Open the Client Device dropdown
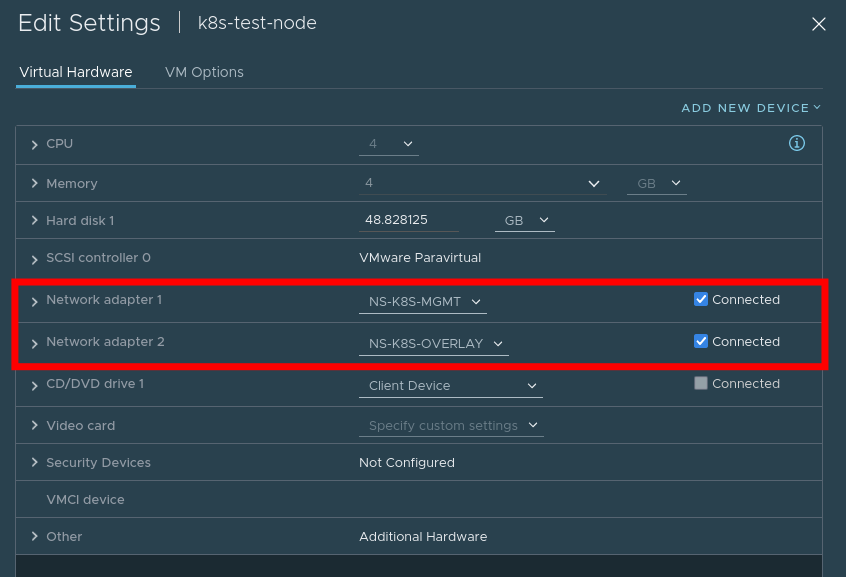Screen dimensions: 846x577 tap(451, 386)
